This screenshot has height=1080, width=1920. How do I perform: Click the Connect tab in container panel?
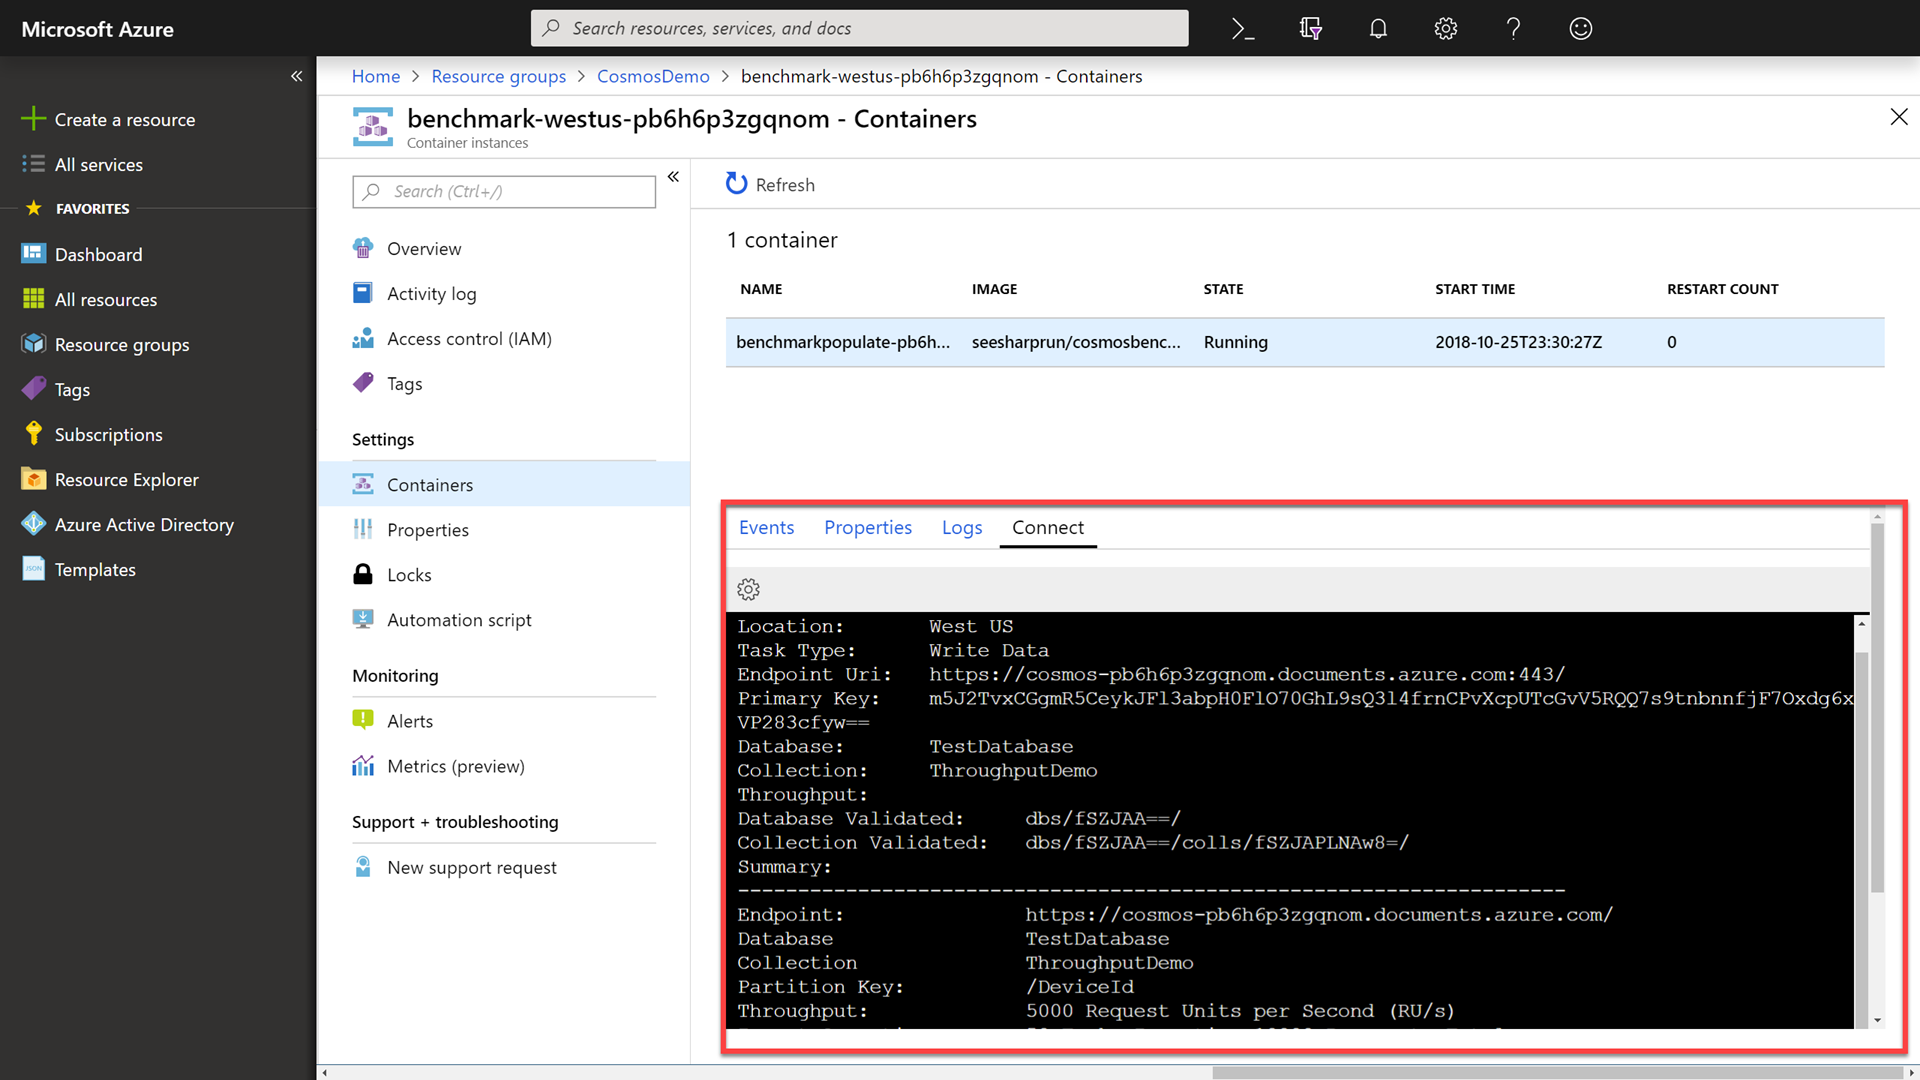tap(1048, 526)
